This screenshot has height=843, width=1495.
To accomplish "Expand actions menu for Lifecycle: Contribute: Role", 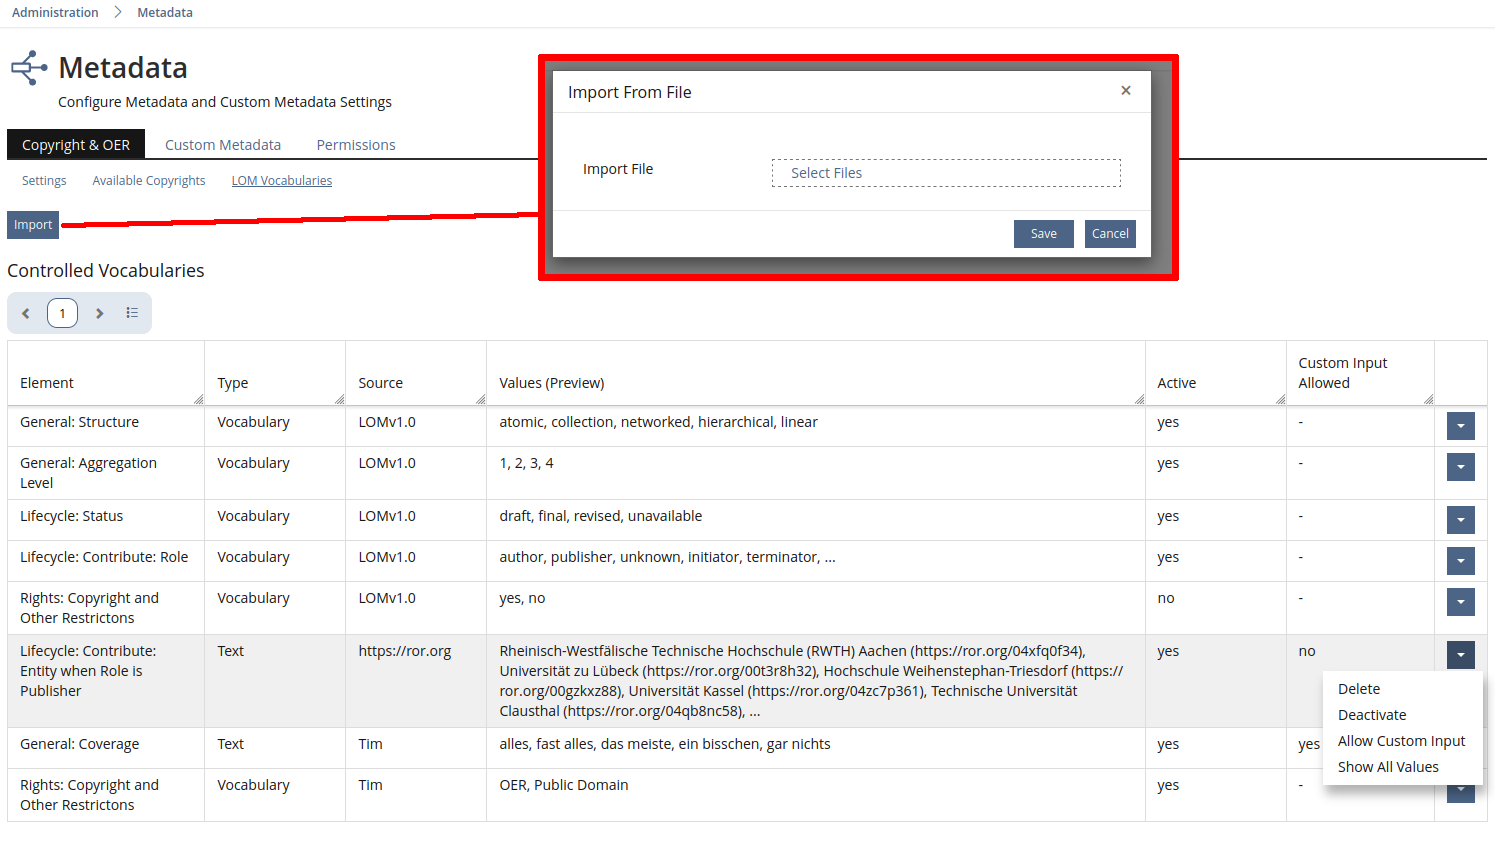I will [1460, 561].
